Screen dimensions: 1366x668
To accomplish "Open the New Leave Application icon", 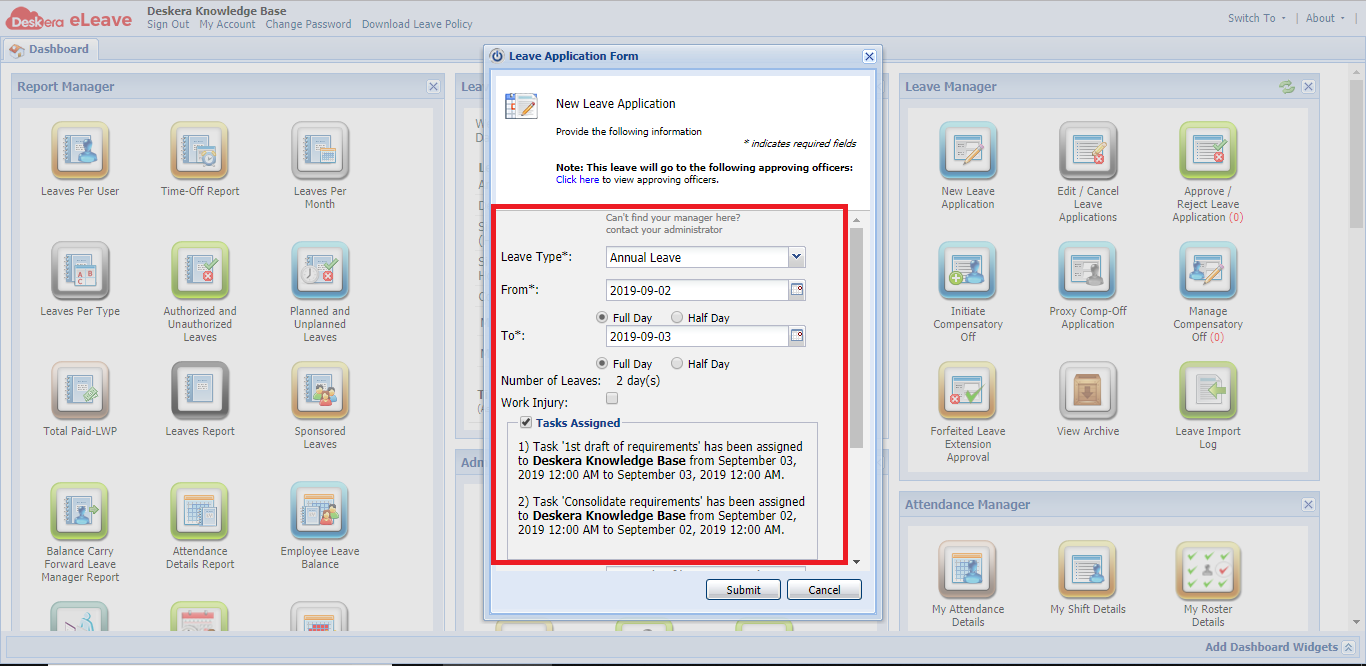I will tap(966, 150).
